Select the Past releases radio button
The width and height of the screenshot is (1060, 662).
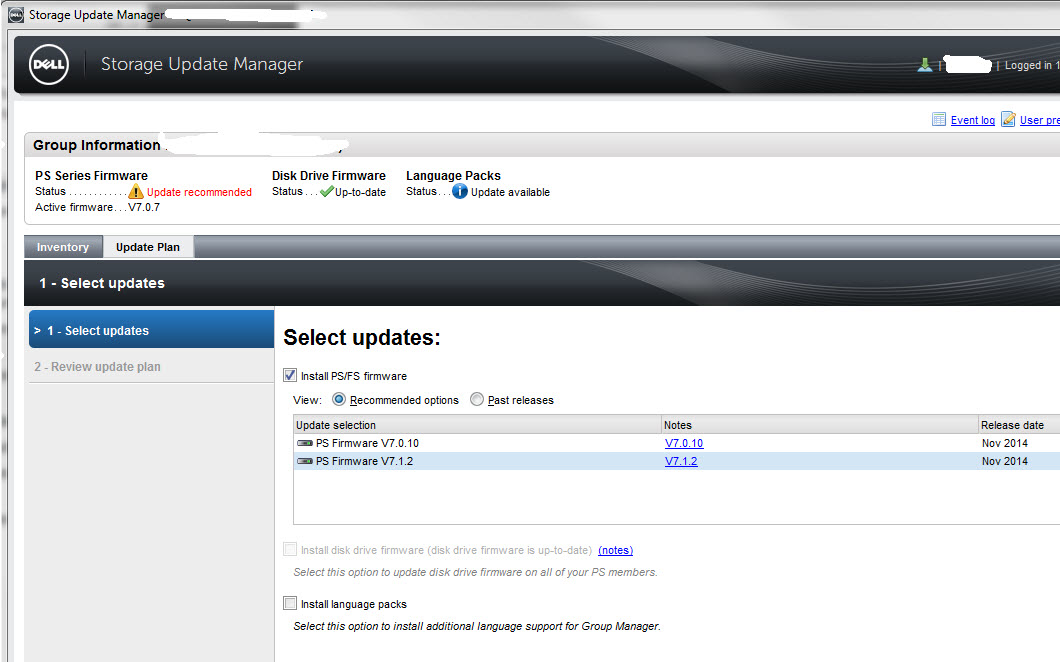point(477,400)
